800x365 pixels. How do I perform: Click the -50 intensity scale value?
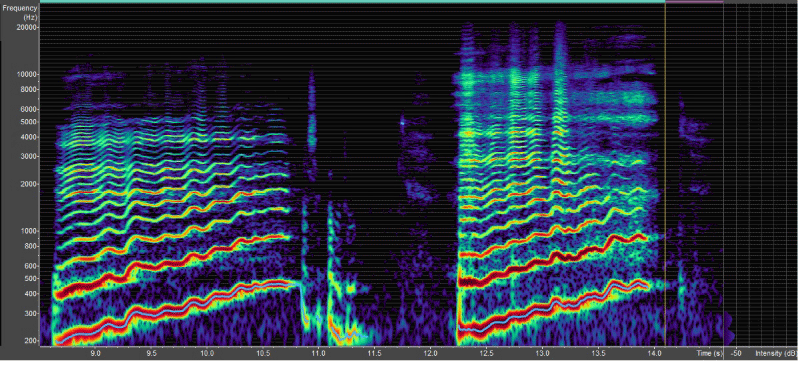click(x=736, y=353)
